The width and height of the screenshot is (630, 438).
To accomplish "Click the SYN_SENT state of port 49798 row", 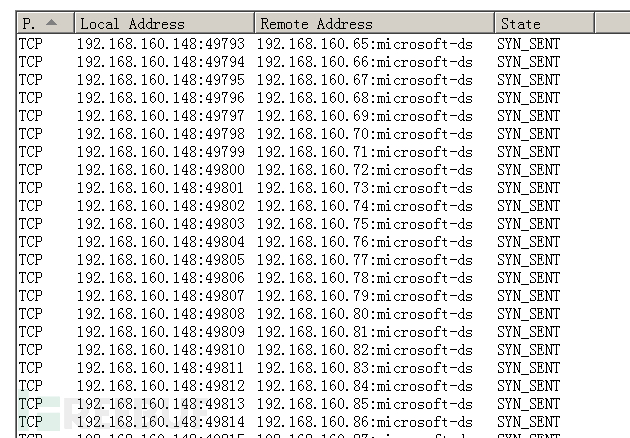I will (x=528, y=134).
